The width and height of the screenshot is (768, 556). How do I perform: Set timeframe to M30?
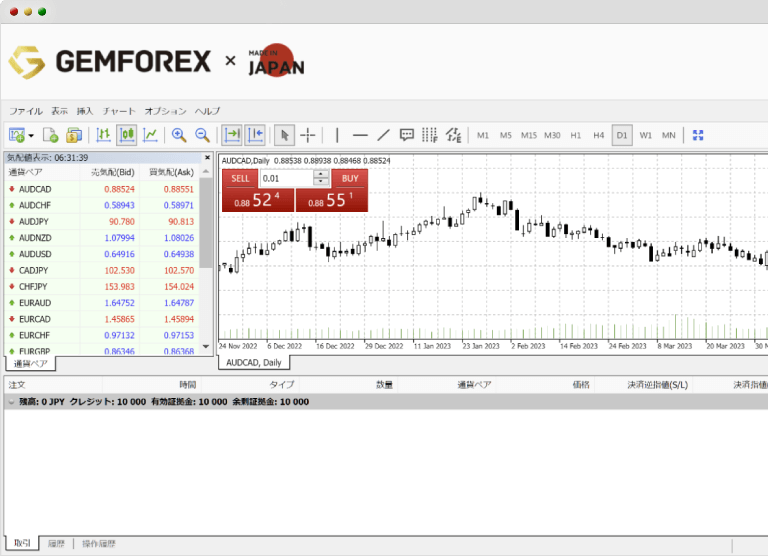pos(552,135)
